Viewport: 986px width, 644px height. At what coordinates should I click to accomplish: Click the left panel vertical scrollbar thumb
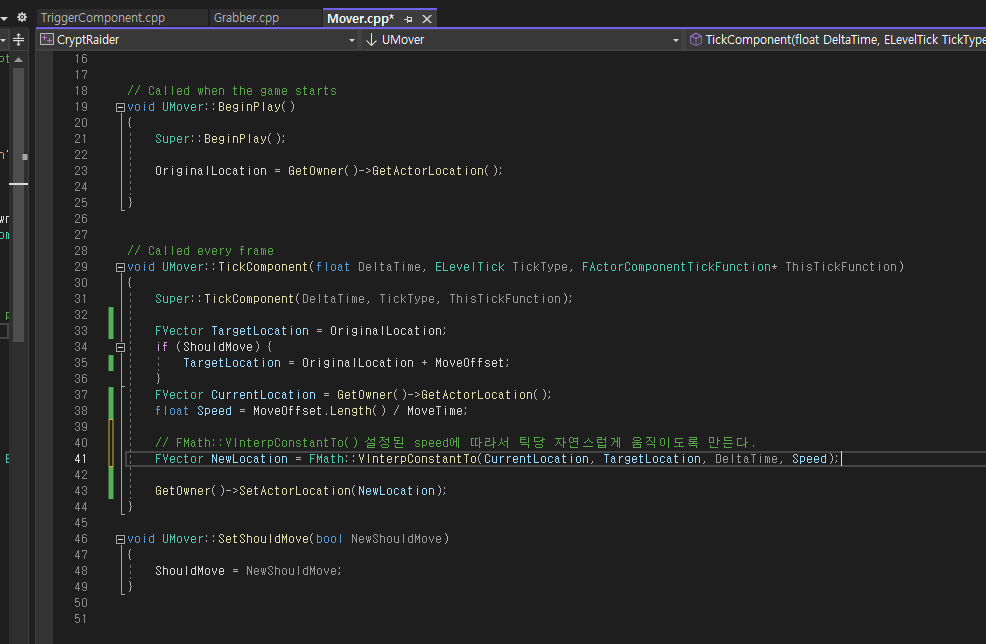19,204
